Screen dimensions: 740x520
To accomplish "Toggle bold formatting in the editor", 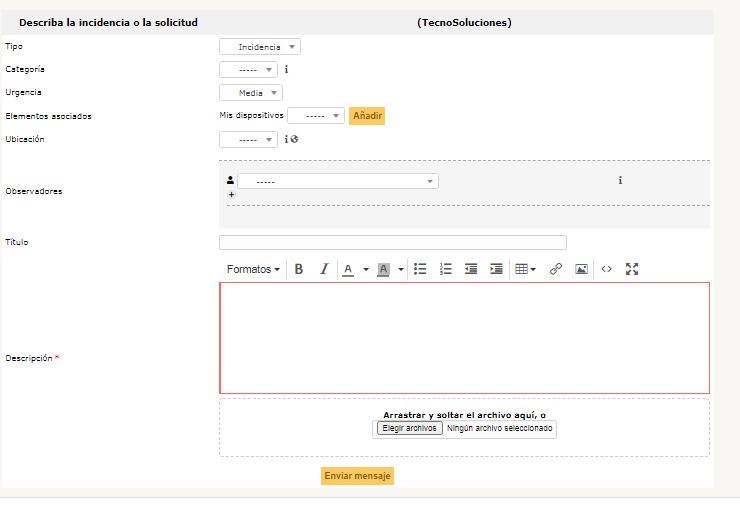I will 299,269.
